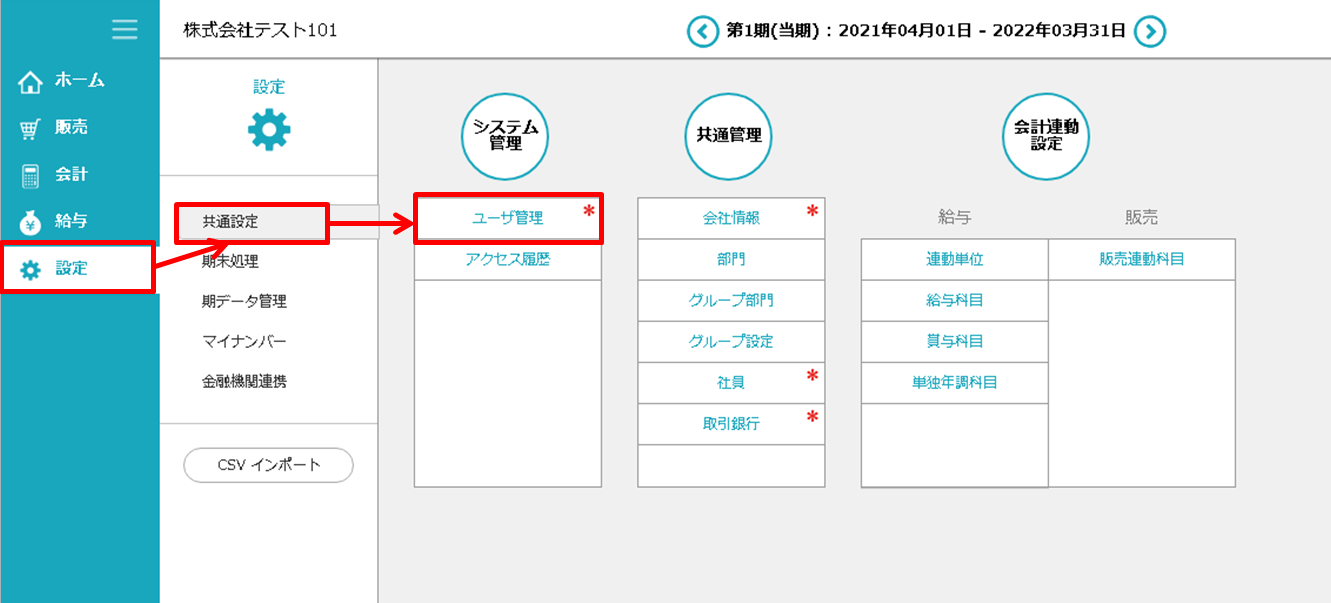Open 会社情報 company information
The height and width of the screenshot is (603, 1331).
click(731, 218)
